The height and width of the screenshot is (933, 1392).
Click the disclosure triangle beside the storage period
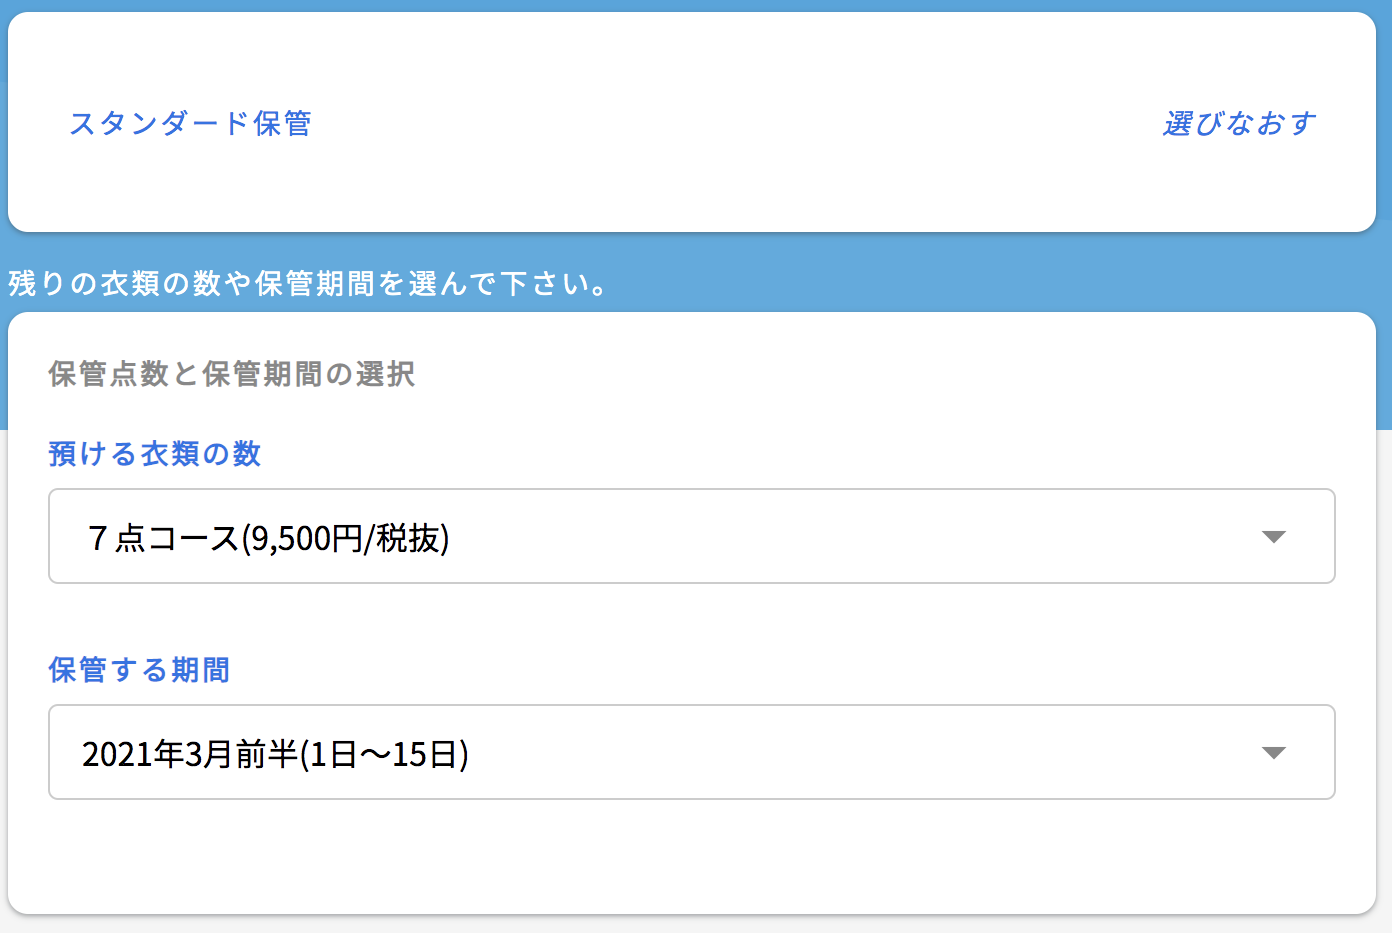(x=1273, y=752)
